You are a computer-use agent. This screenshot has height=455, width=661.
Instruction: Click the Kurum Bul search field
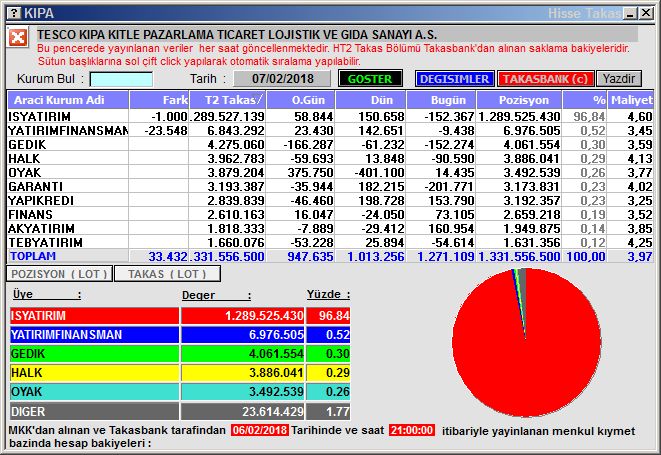[x=121, y=79]
